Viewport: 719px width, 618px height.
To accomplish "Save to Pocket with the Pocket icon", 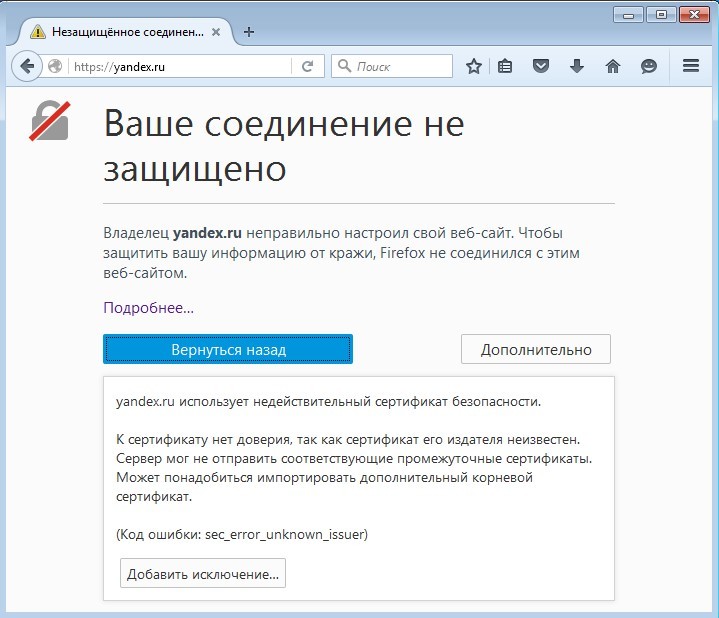I will pos(541,66).
